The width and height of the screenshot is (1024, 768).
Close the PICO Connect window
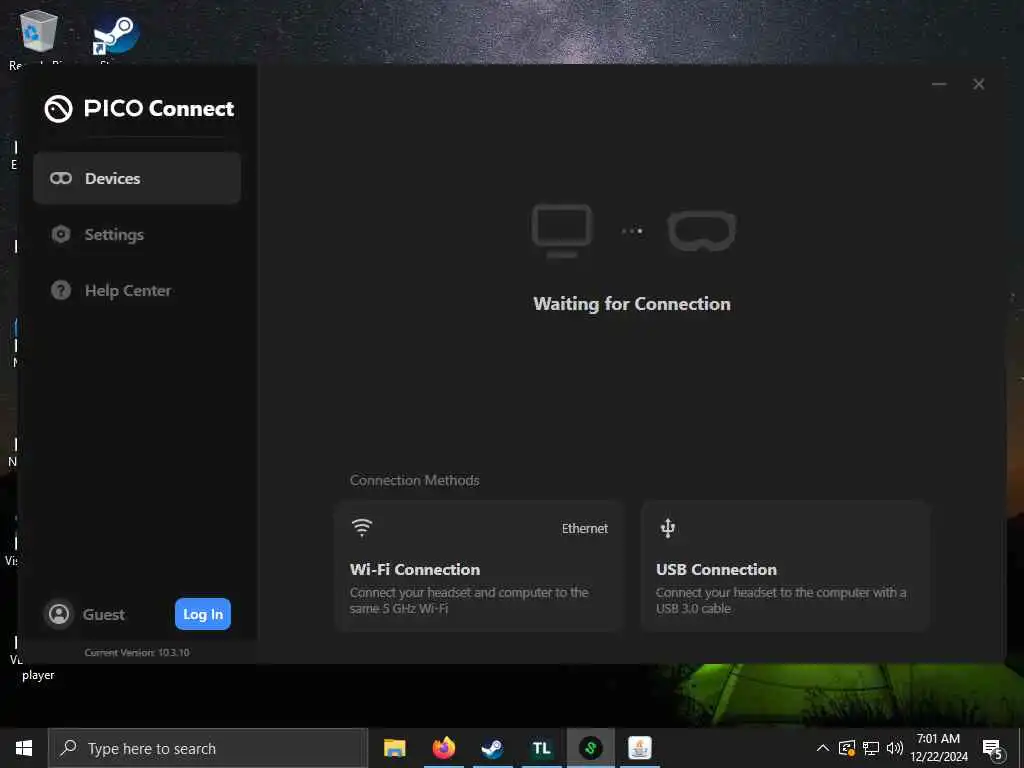click(978, 84)
